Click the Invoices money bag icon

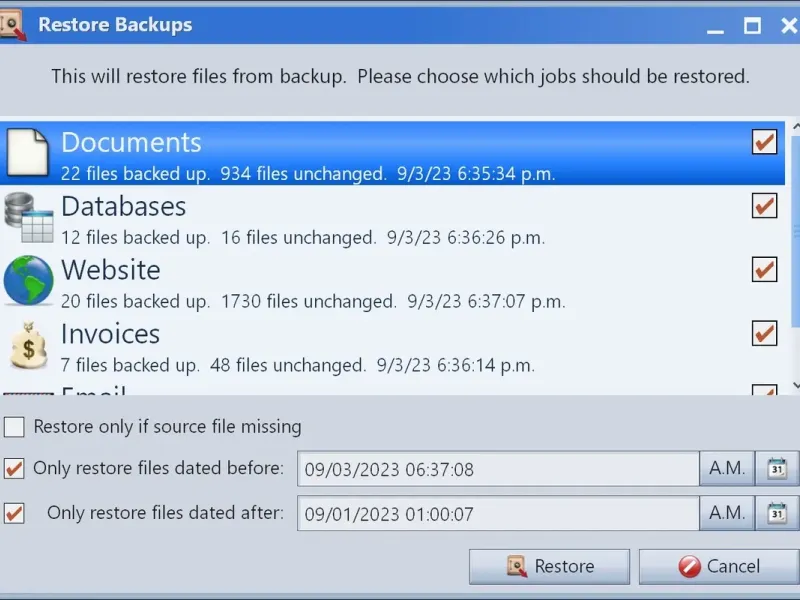tap(28, 345)
